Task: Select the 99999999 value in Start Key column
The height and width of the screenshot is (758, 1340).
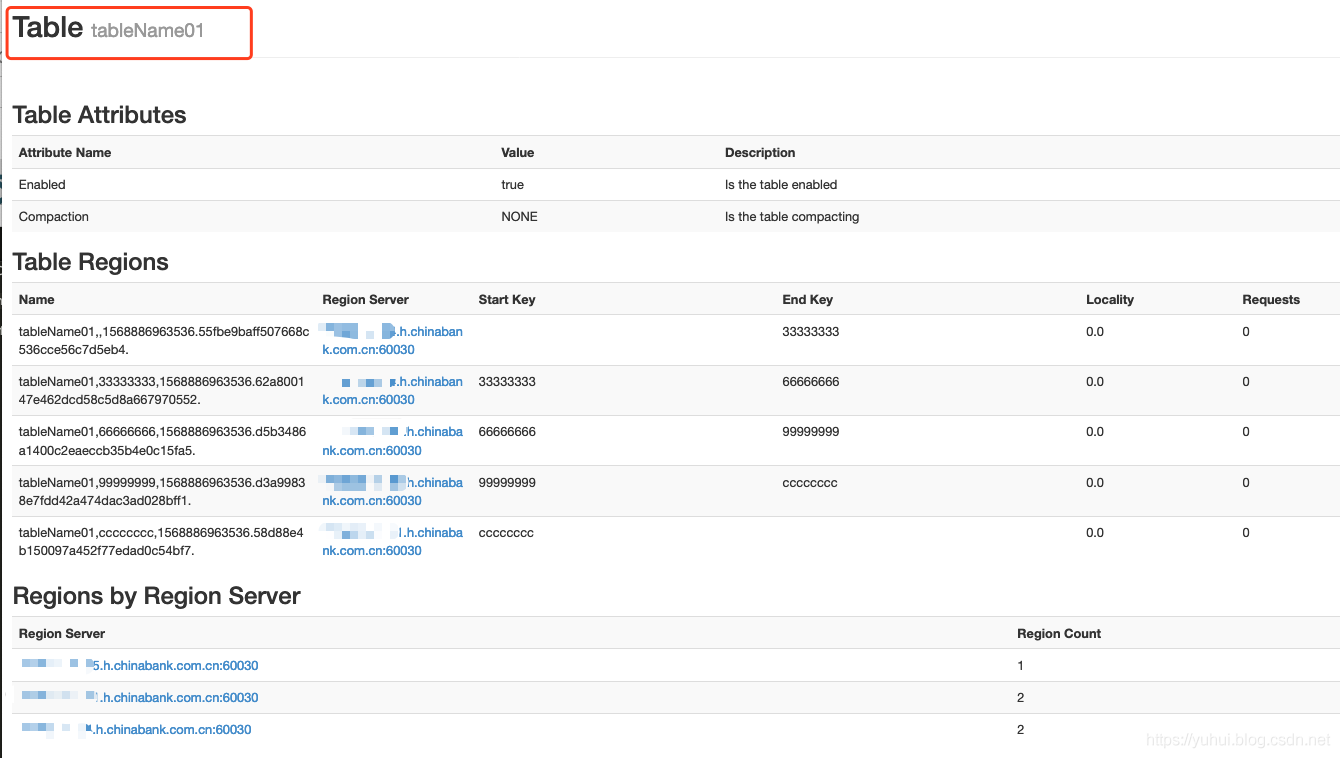Action: pyautogui.click(x=507, y=483)
